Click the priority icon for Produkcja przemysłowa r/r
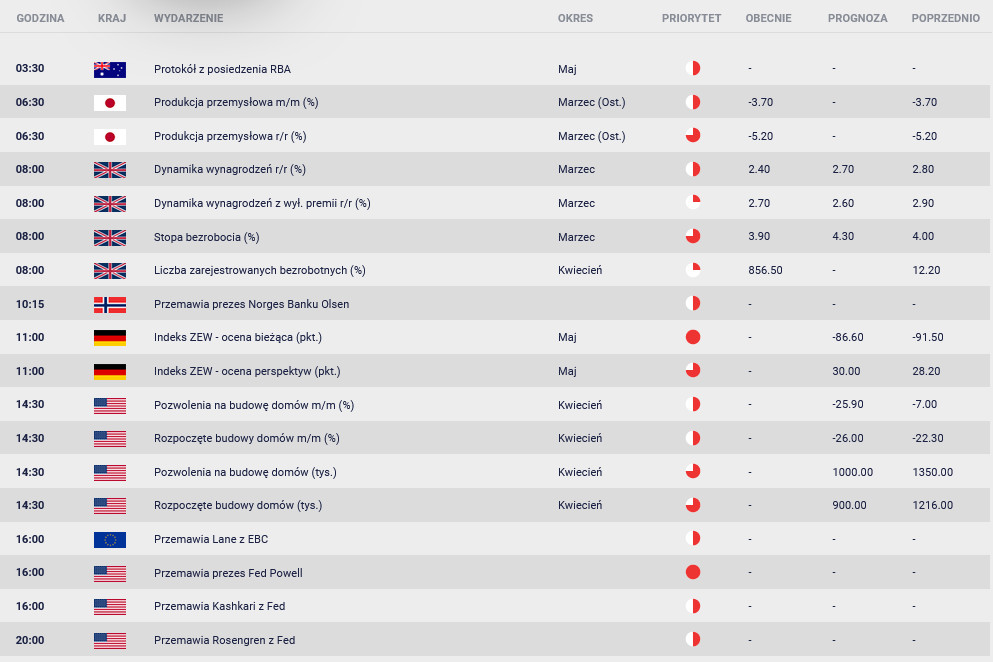 [693, 135]
